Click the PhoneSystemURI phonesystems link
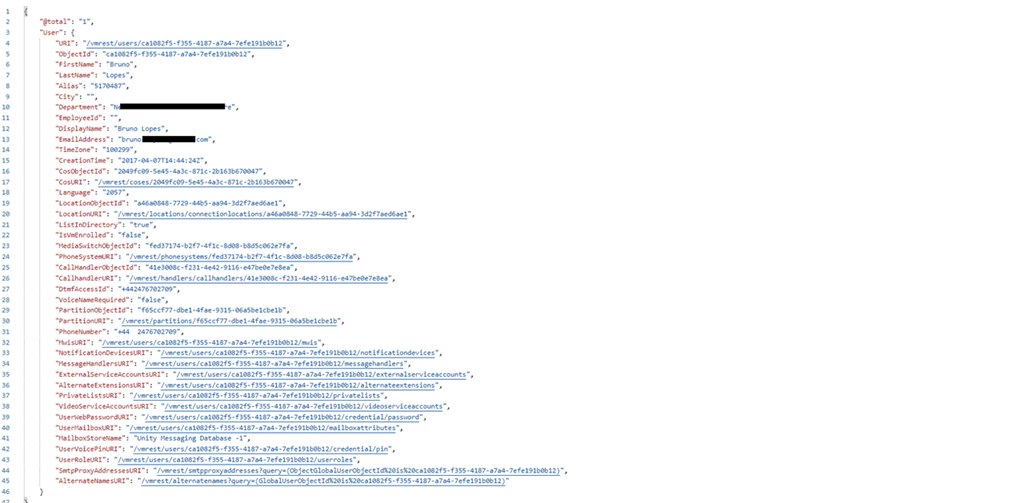1024x503 pixels. pos(243,256)
